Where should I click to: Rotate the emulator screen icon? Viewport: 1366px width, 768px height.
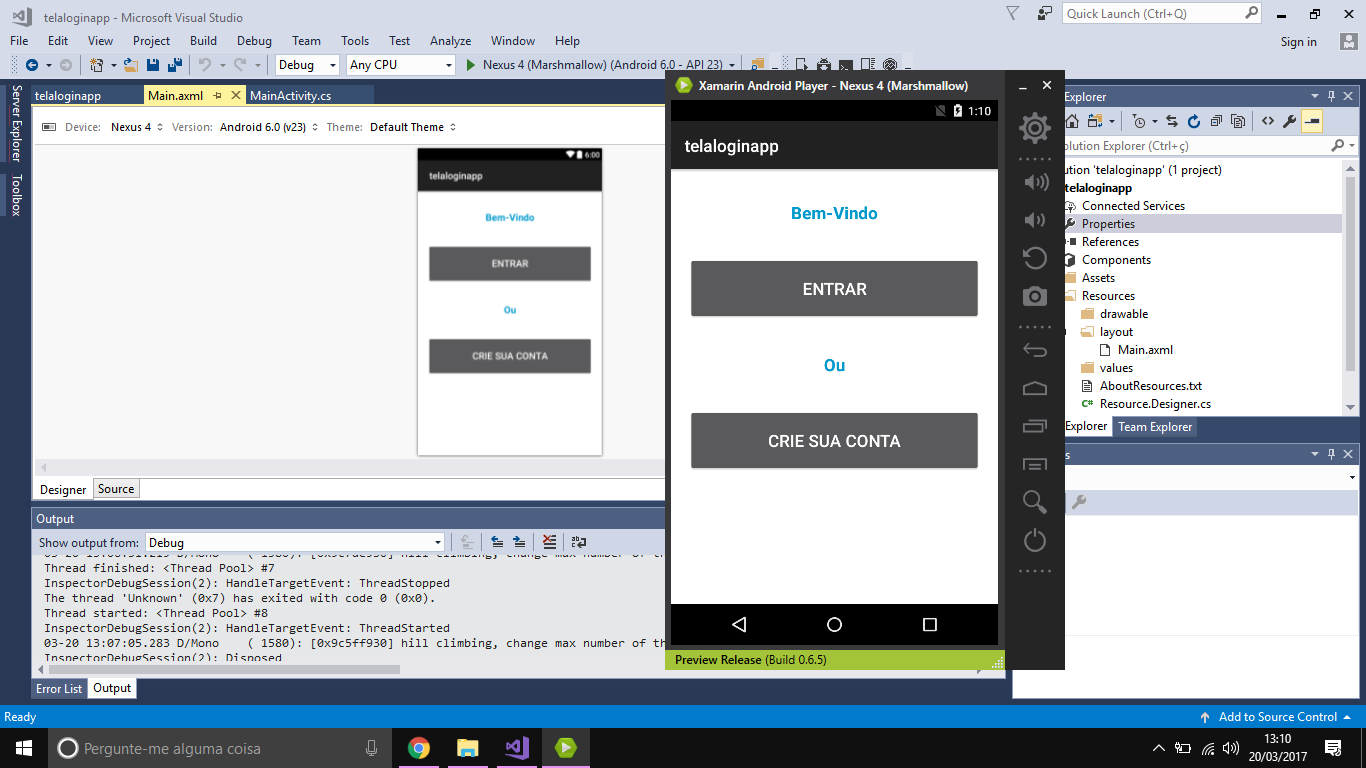pos(1035,258)
